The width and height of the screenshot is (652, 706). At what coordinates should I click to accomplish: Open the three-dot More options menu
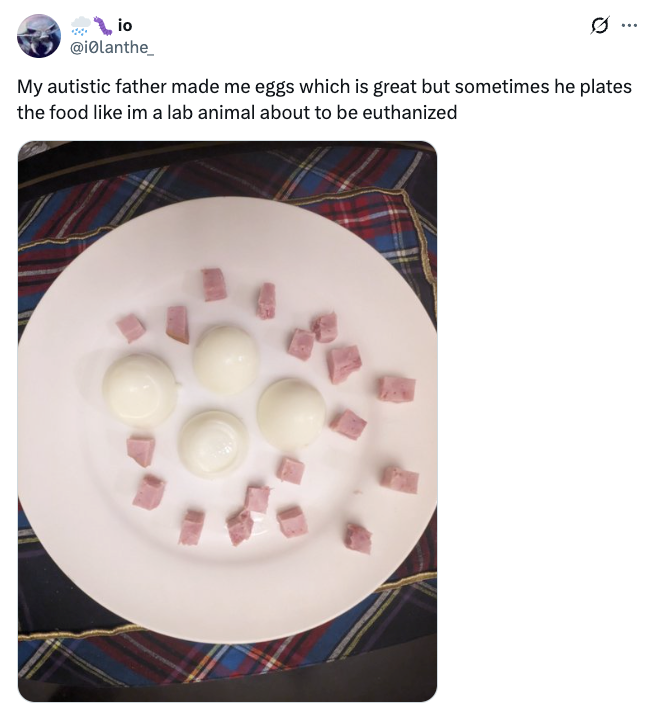point(628,25)
